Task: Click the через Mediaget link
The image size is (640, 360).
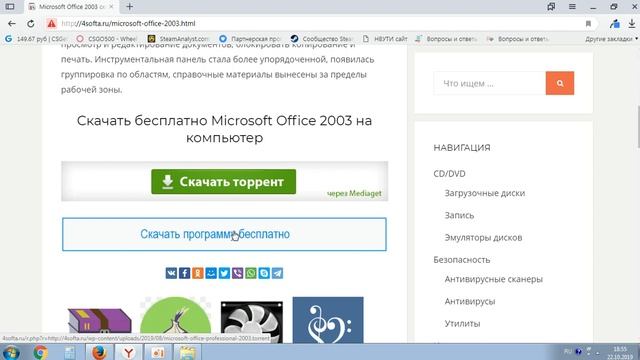Action: click(354, 193)
